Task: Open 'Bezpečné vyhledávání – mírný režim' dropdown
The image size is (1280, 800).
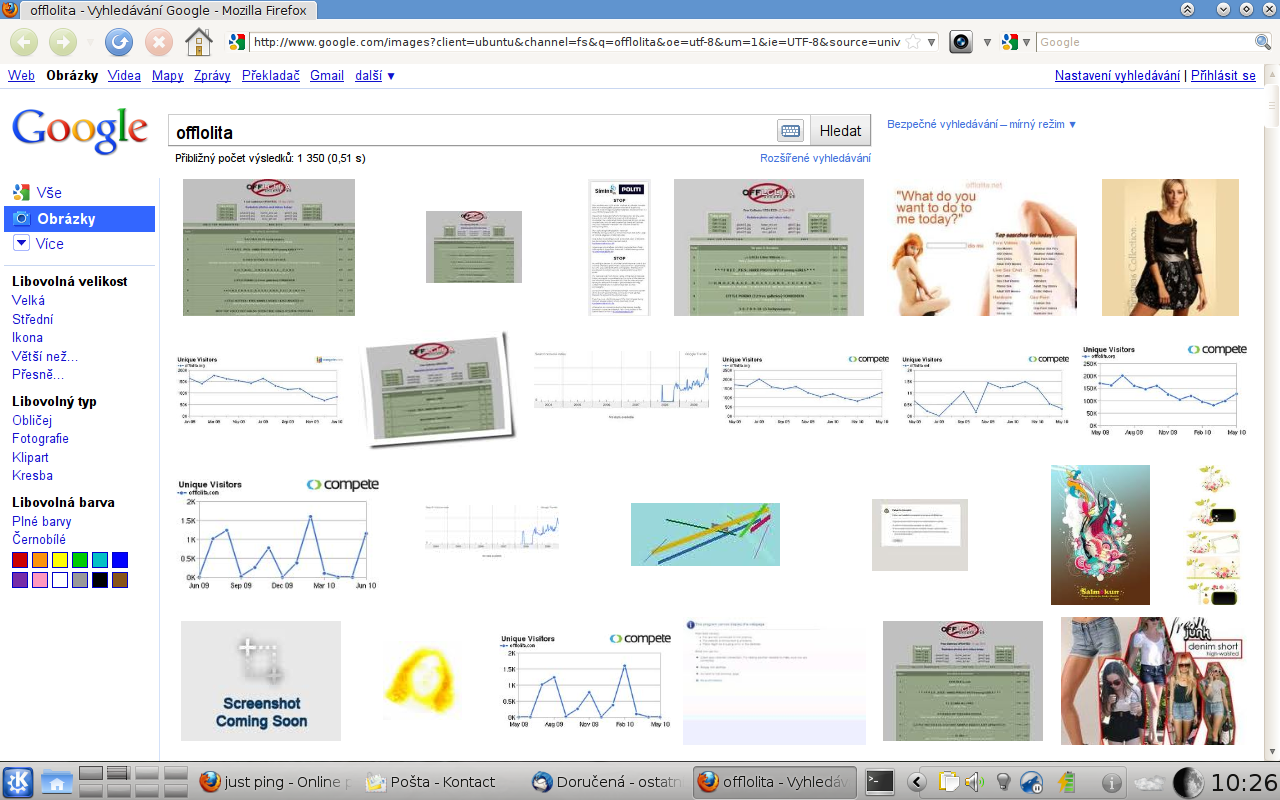Action: [x=982, y=124]
